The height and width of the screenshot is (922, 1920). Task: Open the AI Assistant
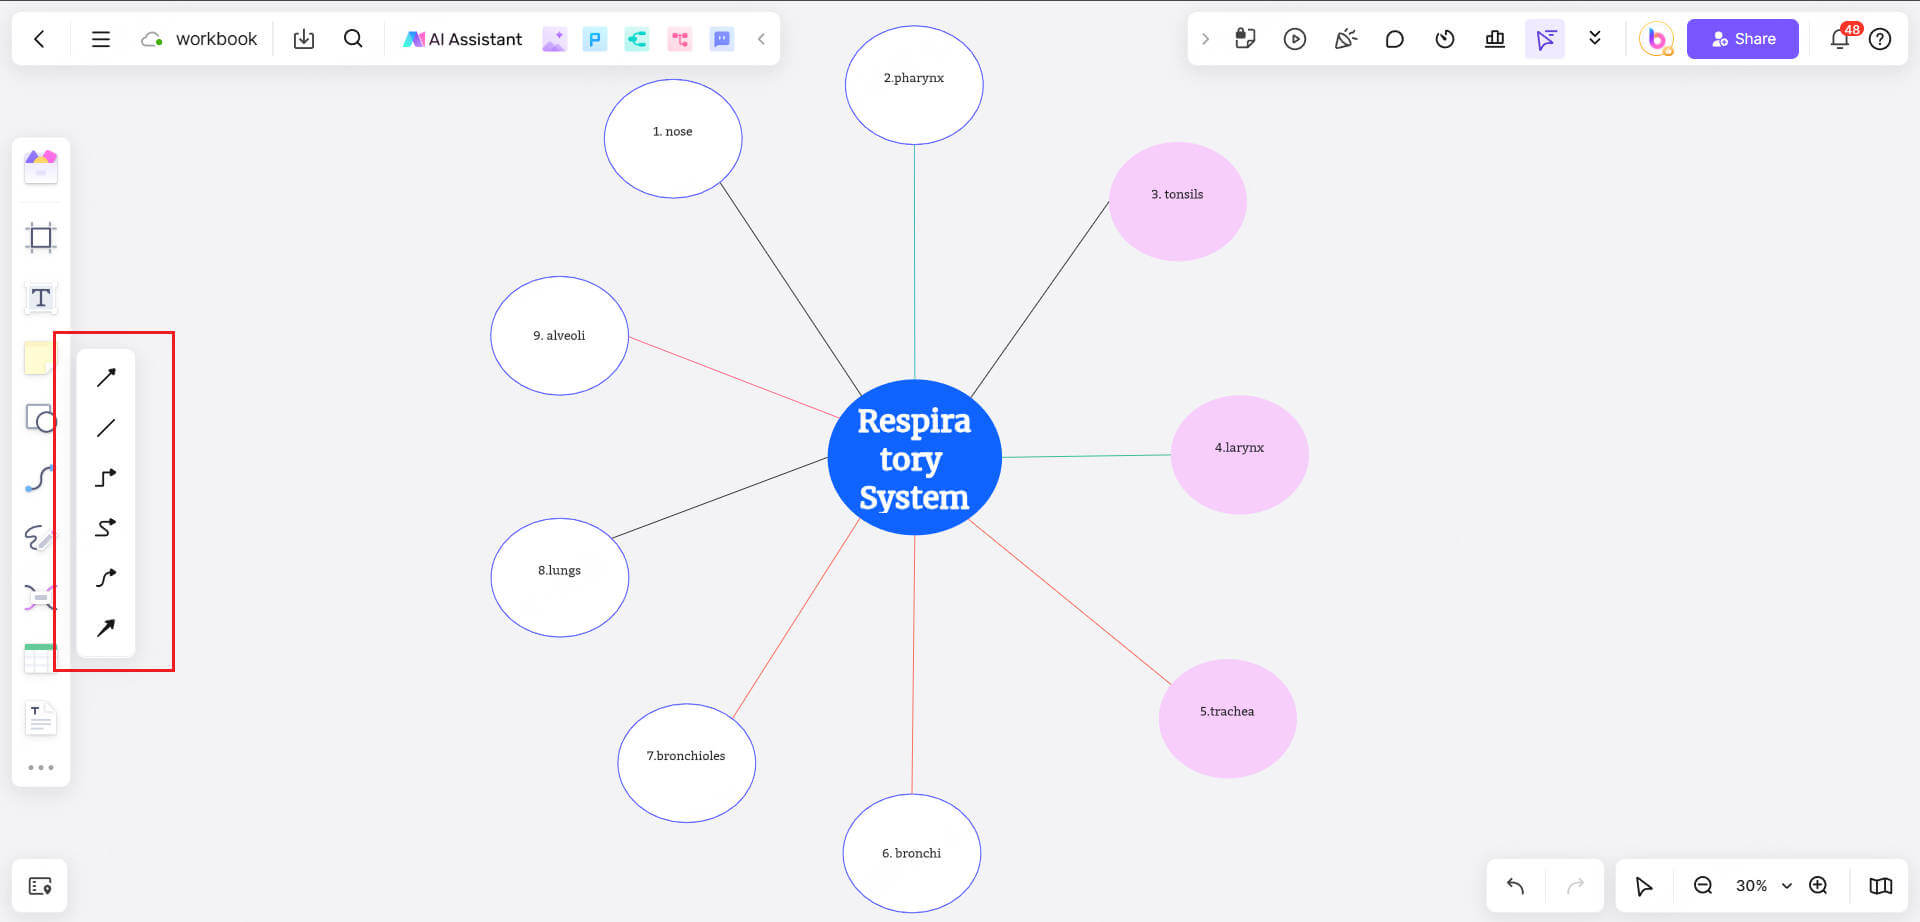click(x=462, y=39)
